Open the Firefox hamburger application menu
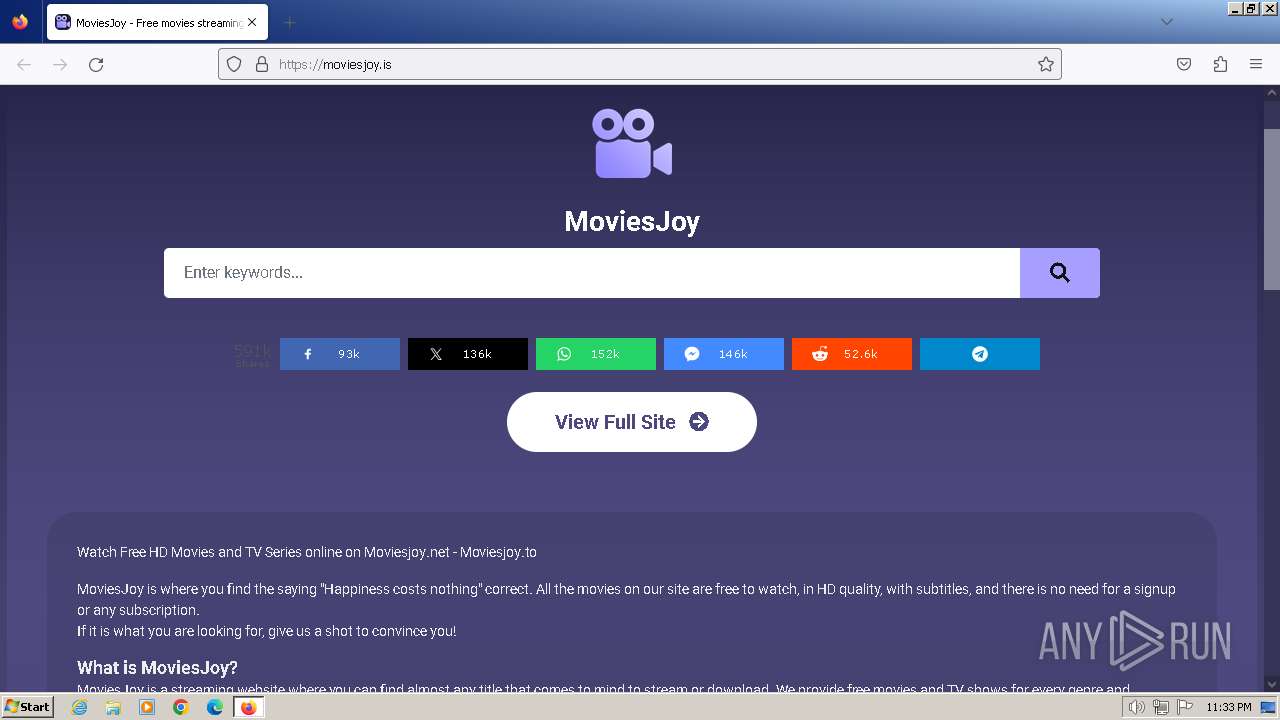The height and width of the screenshot is (720, 1280). 1256,64
